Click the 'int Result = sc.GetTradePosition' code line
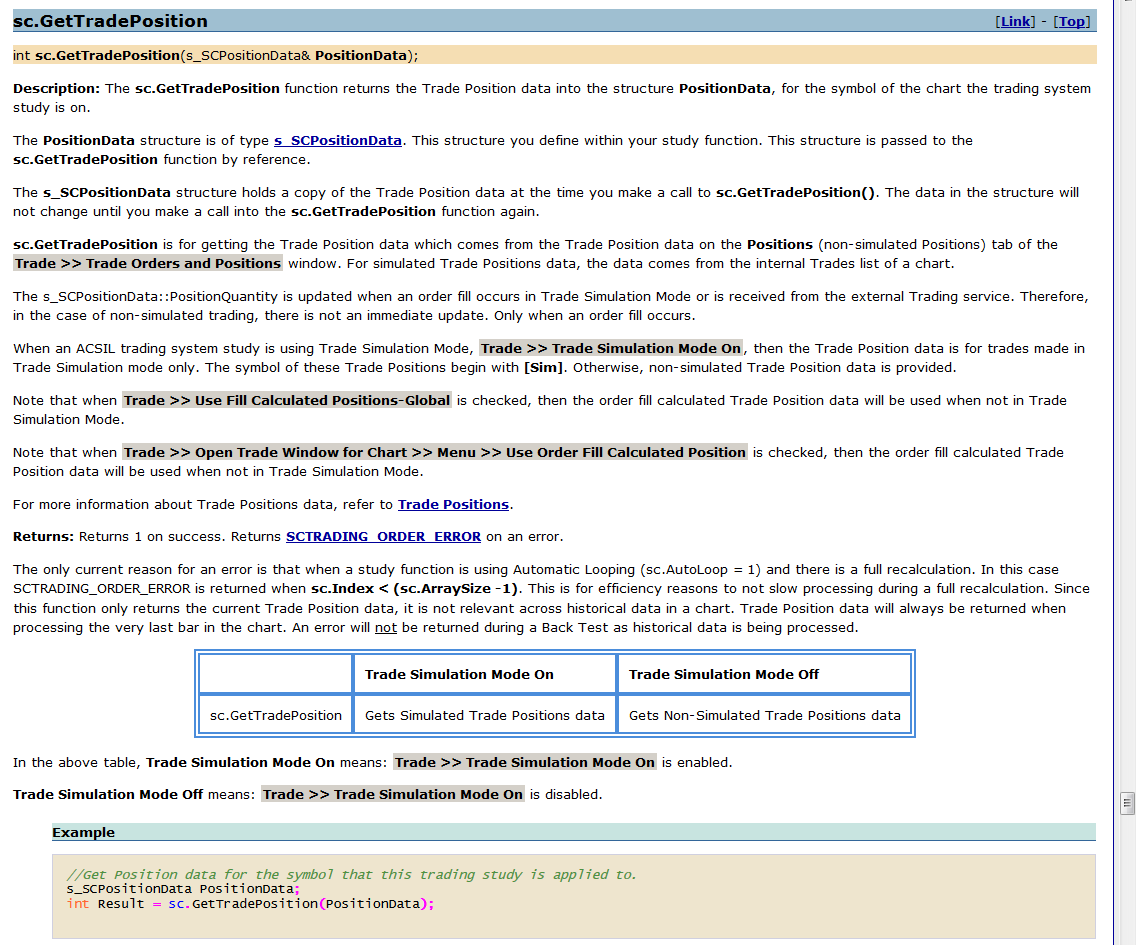The image size is (1136, 945). click(251, 904)
